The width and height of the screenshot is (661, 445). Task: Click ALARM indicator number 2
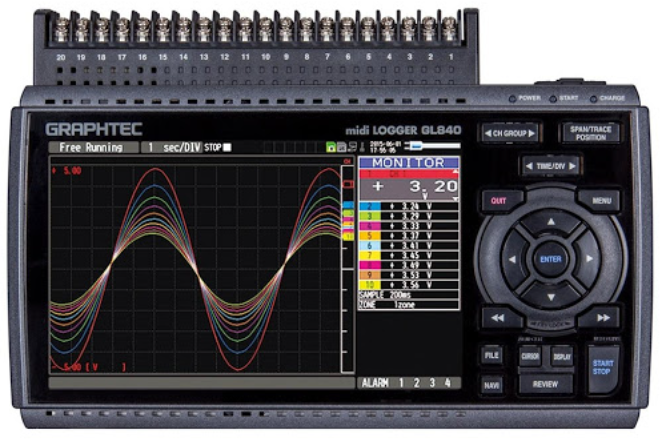416,383
